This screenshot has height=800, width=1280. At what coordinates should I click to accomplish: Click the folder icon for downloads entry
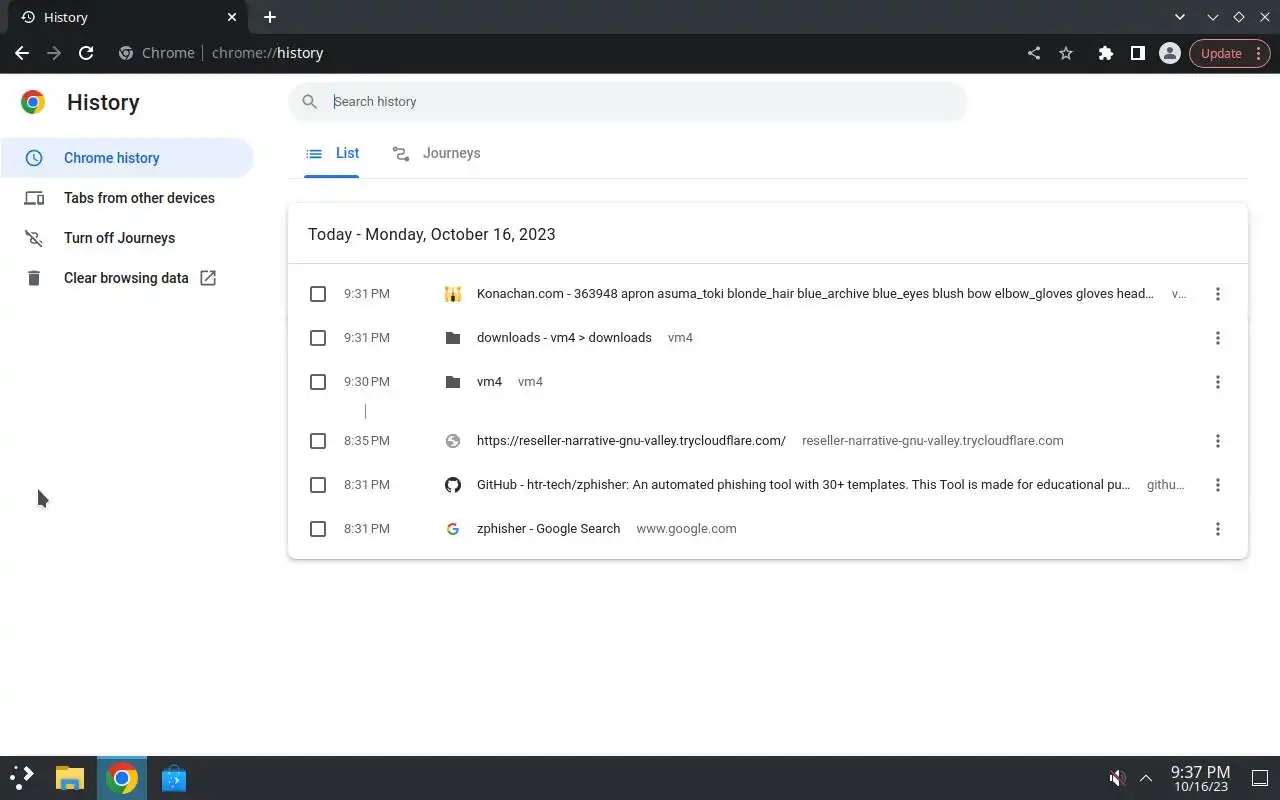[453, 338]
